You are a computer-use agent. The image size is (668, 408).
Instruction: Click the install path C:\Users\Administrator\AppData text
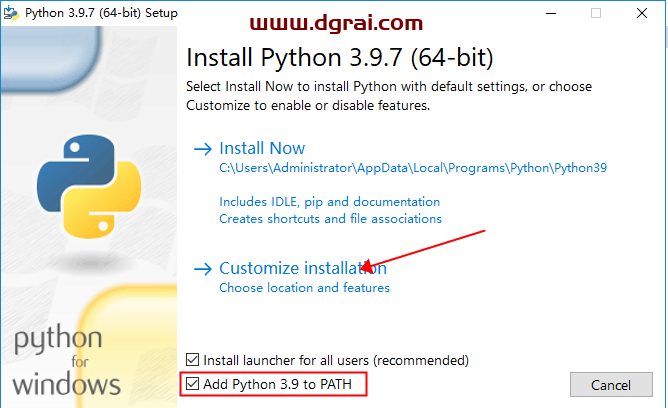click(x=413, y=168)
